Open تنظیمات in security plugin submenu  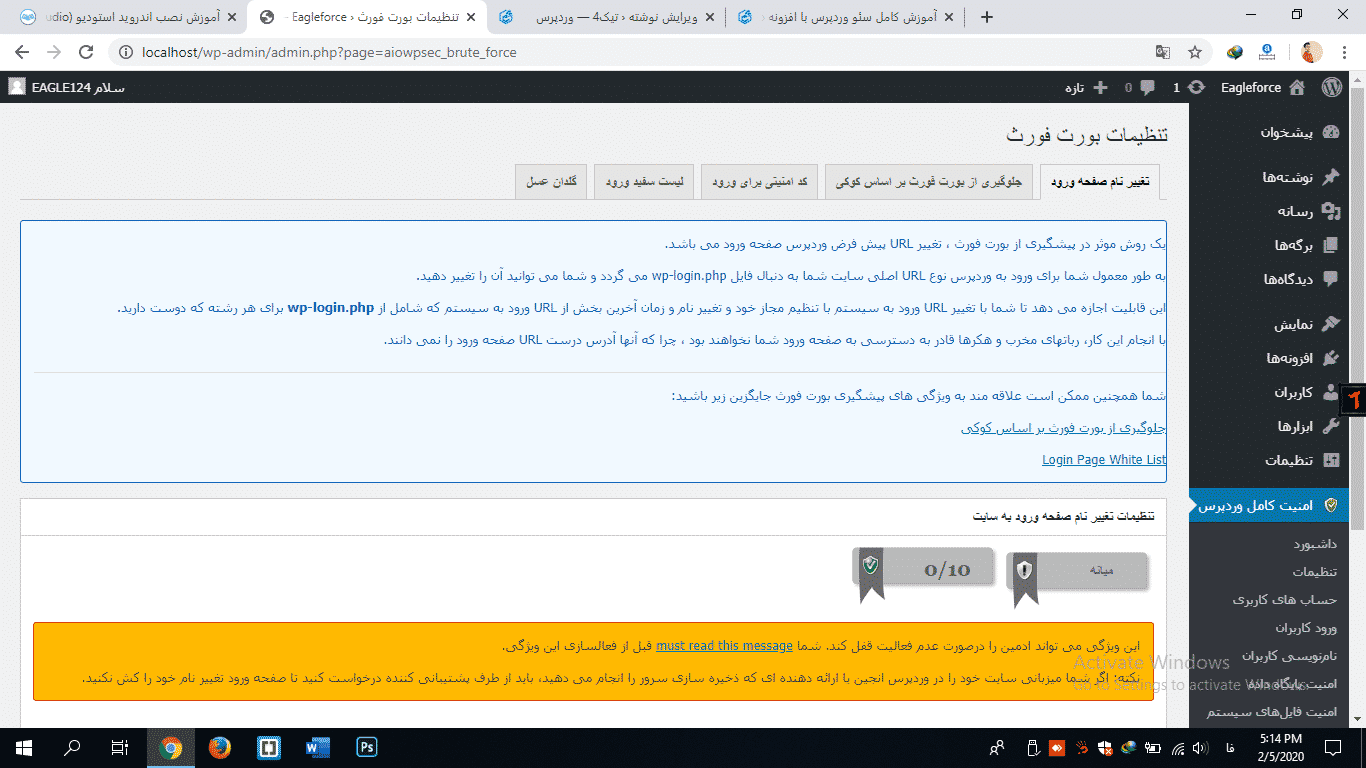point(1315,572)
